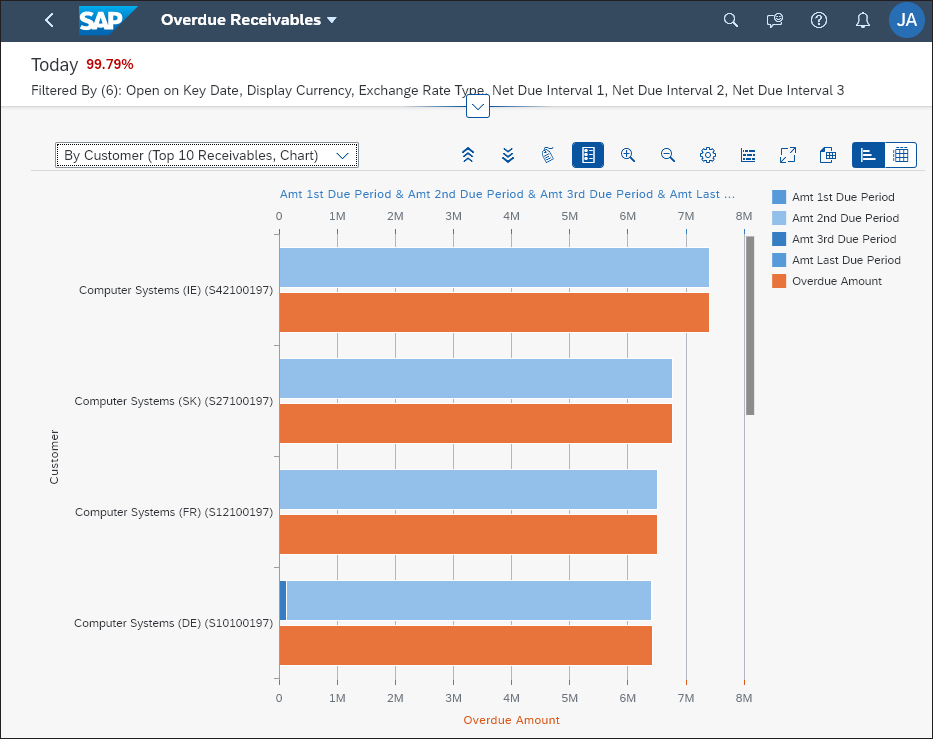Open the JA user profile menu
933x739 pixels.
click(x=906, y=20)
